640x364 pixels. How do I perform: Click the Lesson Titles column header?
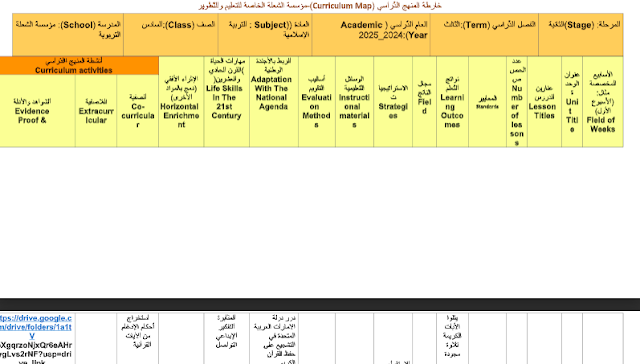(x=544, y=102)
